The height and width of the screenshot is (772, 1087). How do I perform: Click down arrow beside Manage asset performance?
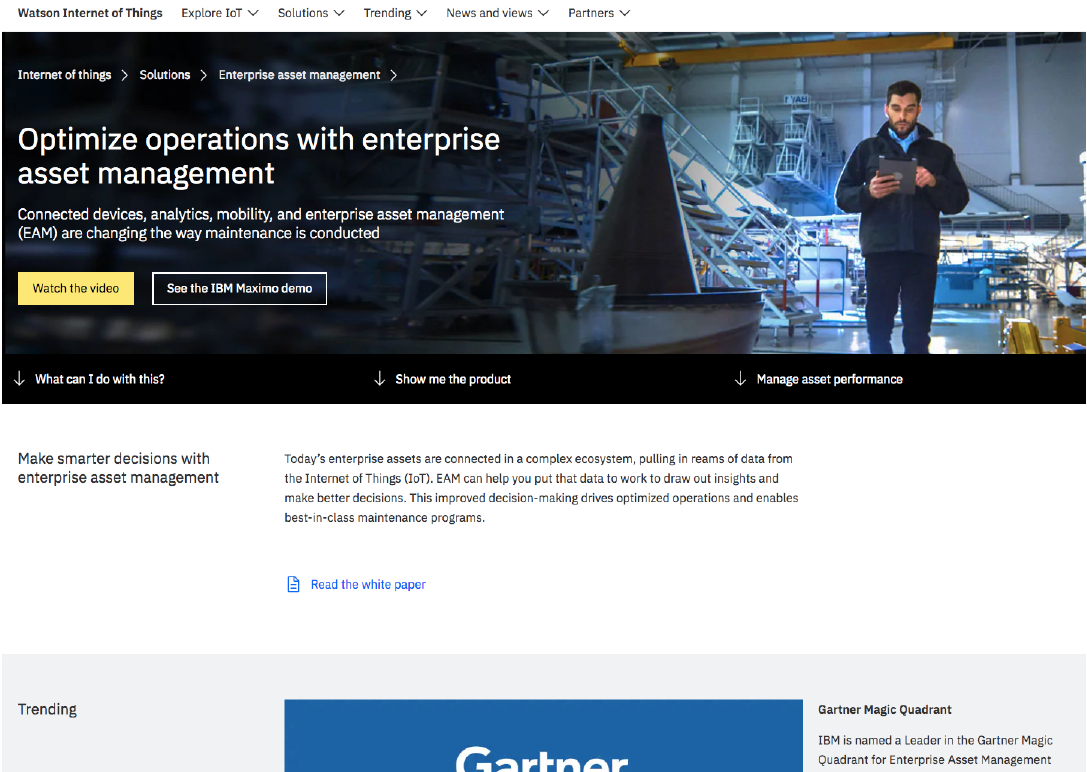point(740,378)
